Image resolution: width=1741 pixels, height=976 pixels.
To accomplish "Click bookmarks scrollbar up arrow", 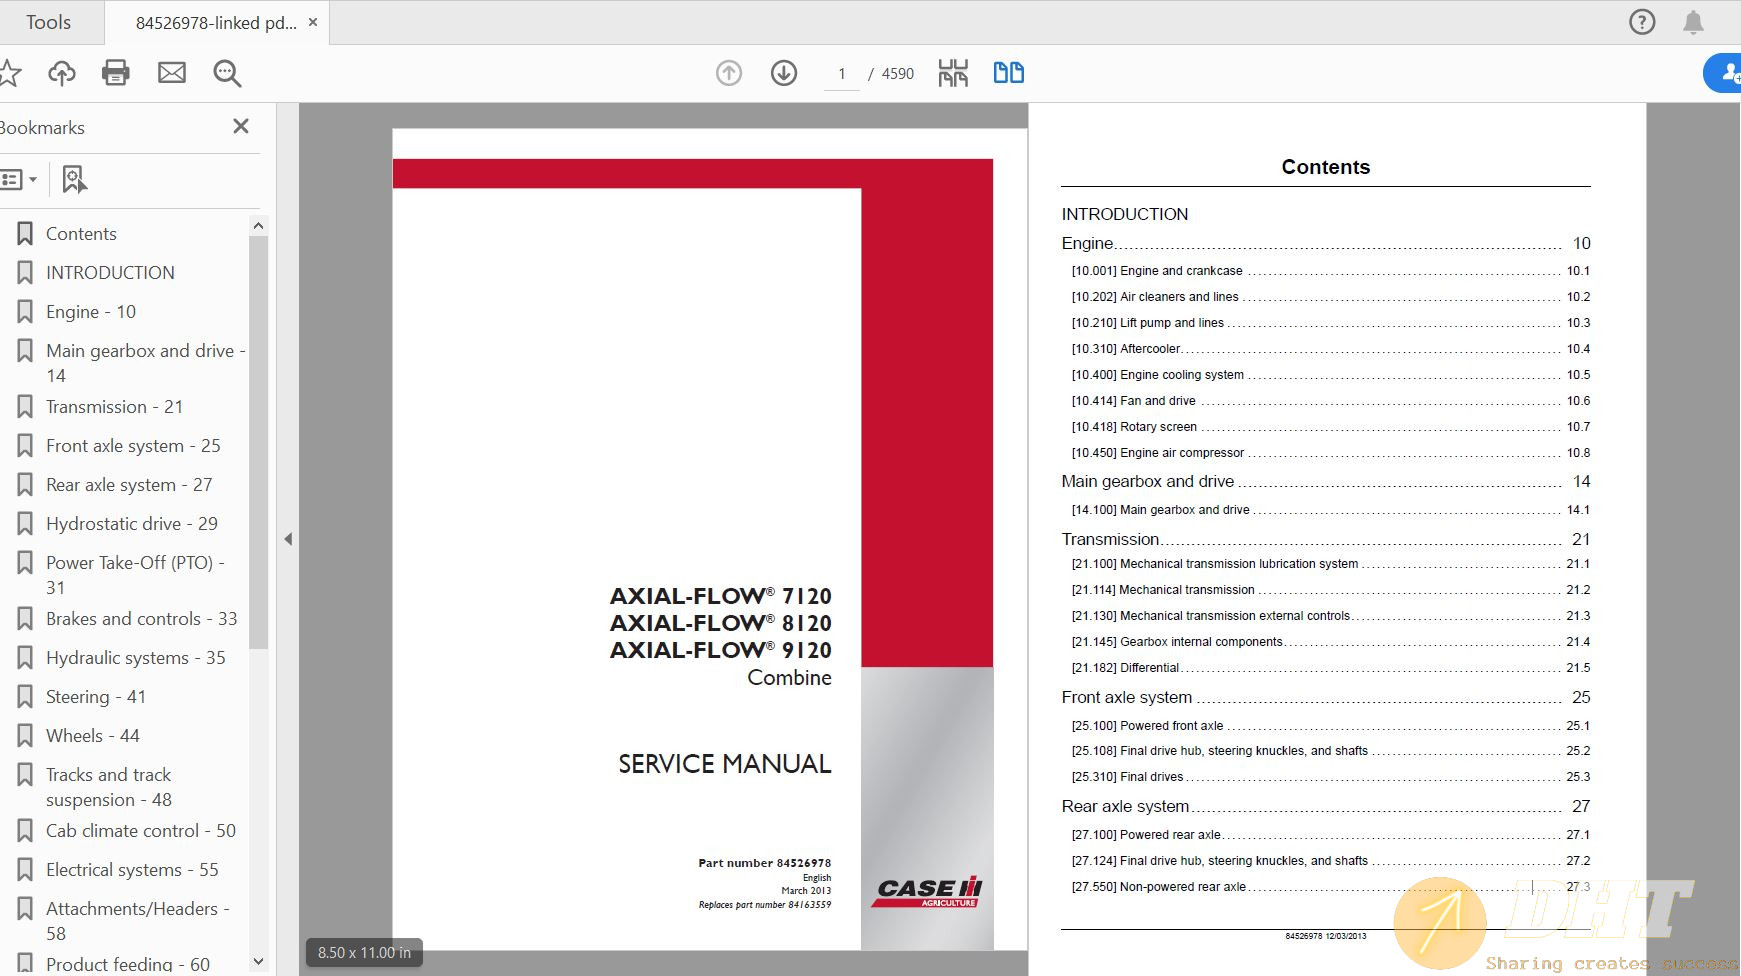I will pos(259,226).
